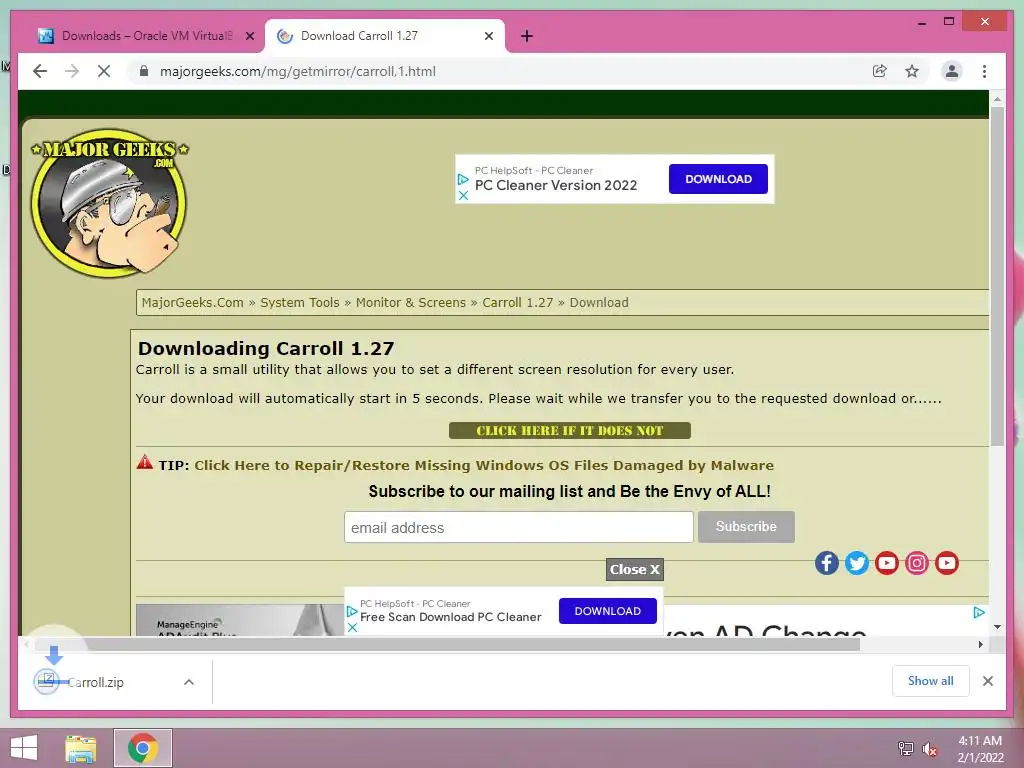Click the Chrome taskbar icon
Viewport: 1024px width, 768px height.
(x=143, y=748)
